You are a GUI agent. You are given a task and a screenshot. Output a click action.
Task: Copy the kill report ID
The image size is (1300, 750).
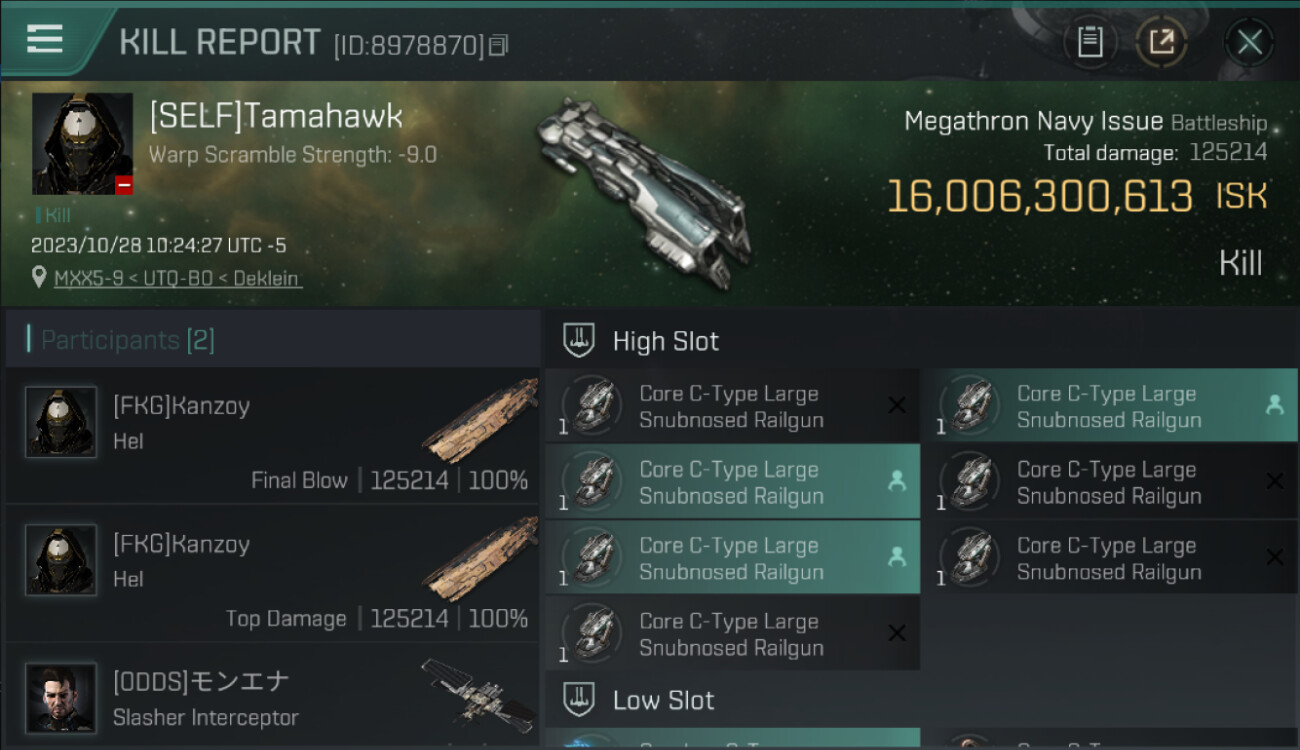click(x=499, y=45)
